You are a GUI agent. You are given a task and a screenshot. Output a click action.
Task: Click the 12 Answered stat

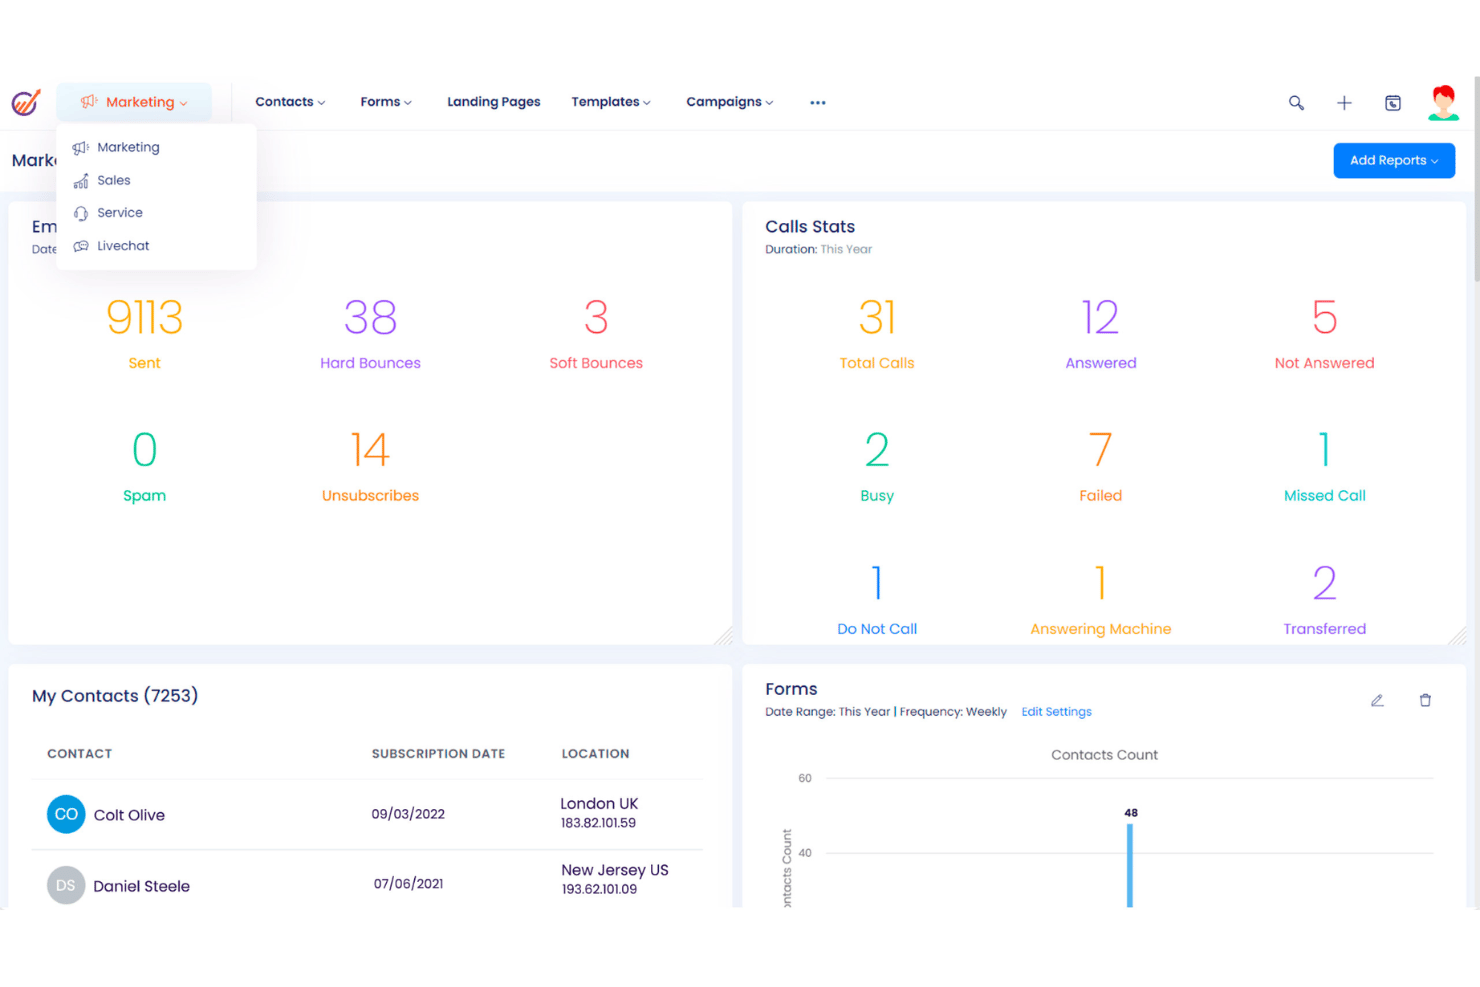[x=1100, y=334]
